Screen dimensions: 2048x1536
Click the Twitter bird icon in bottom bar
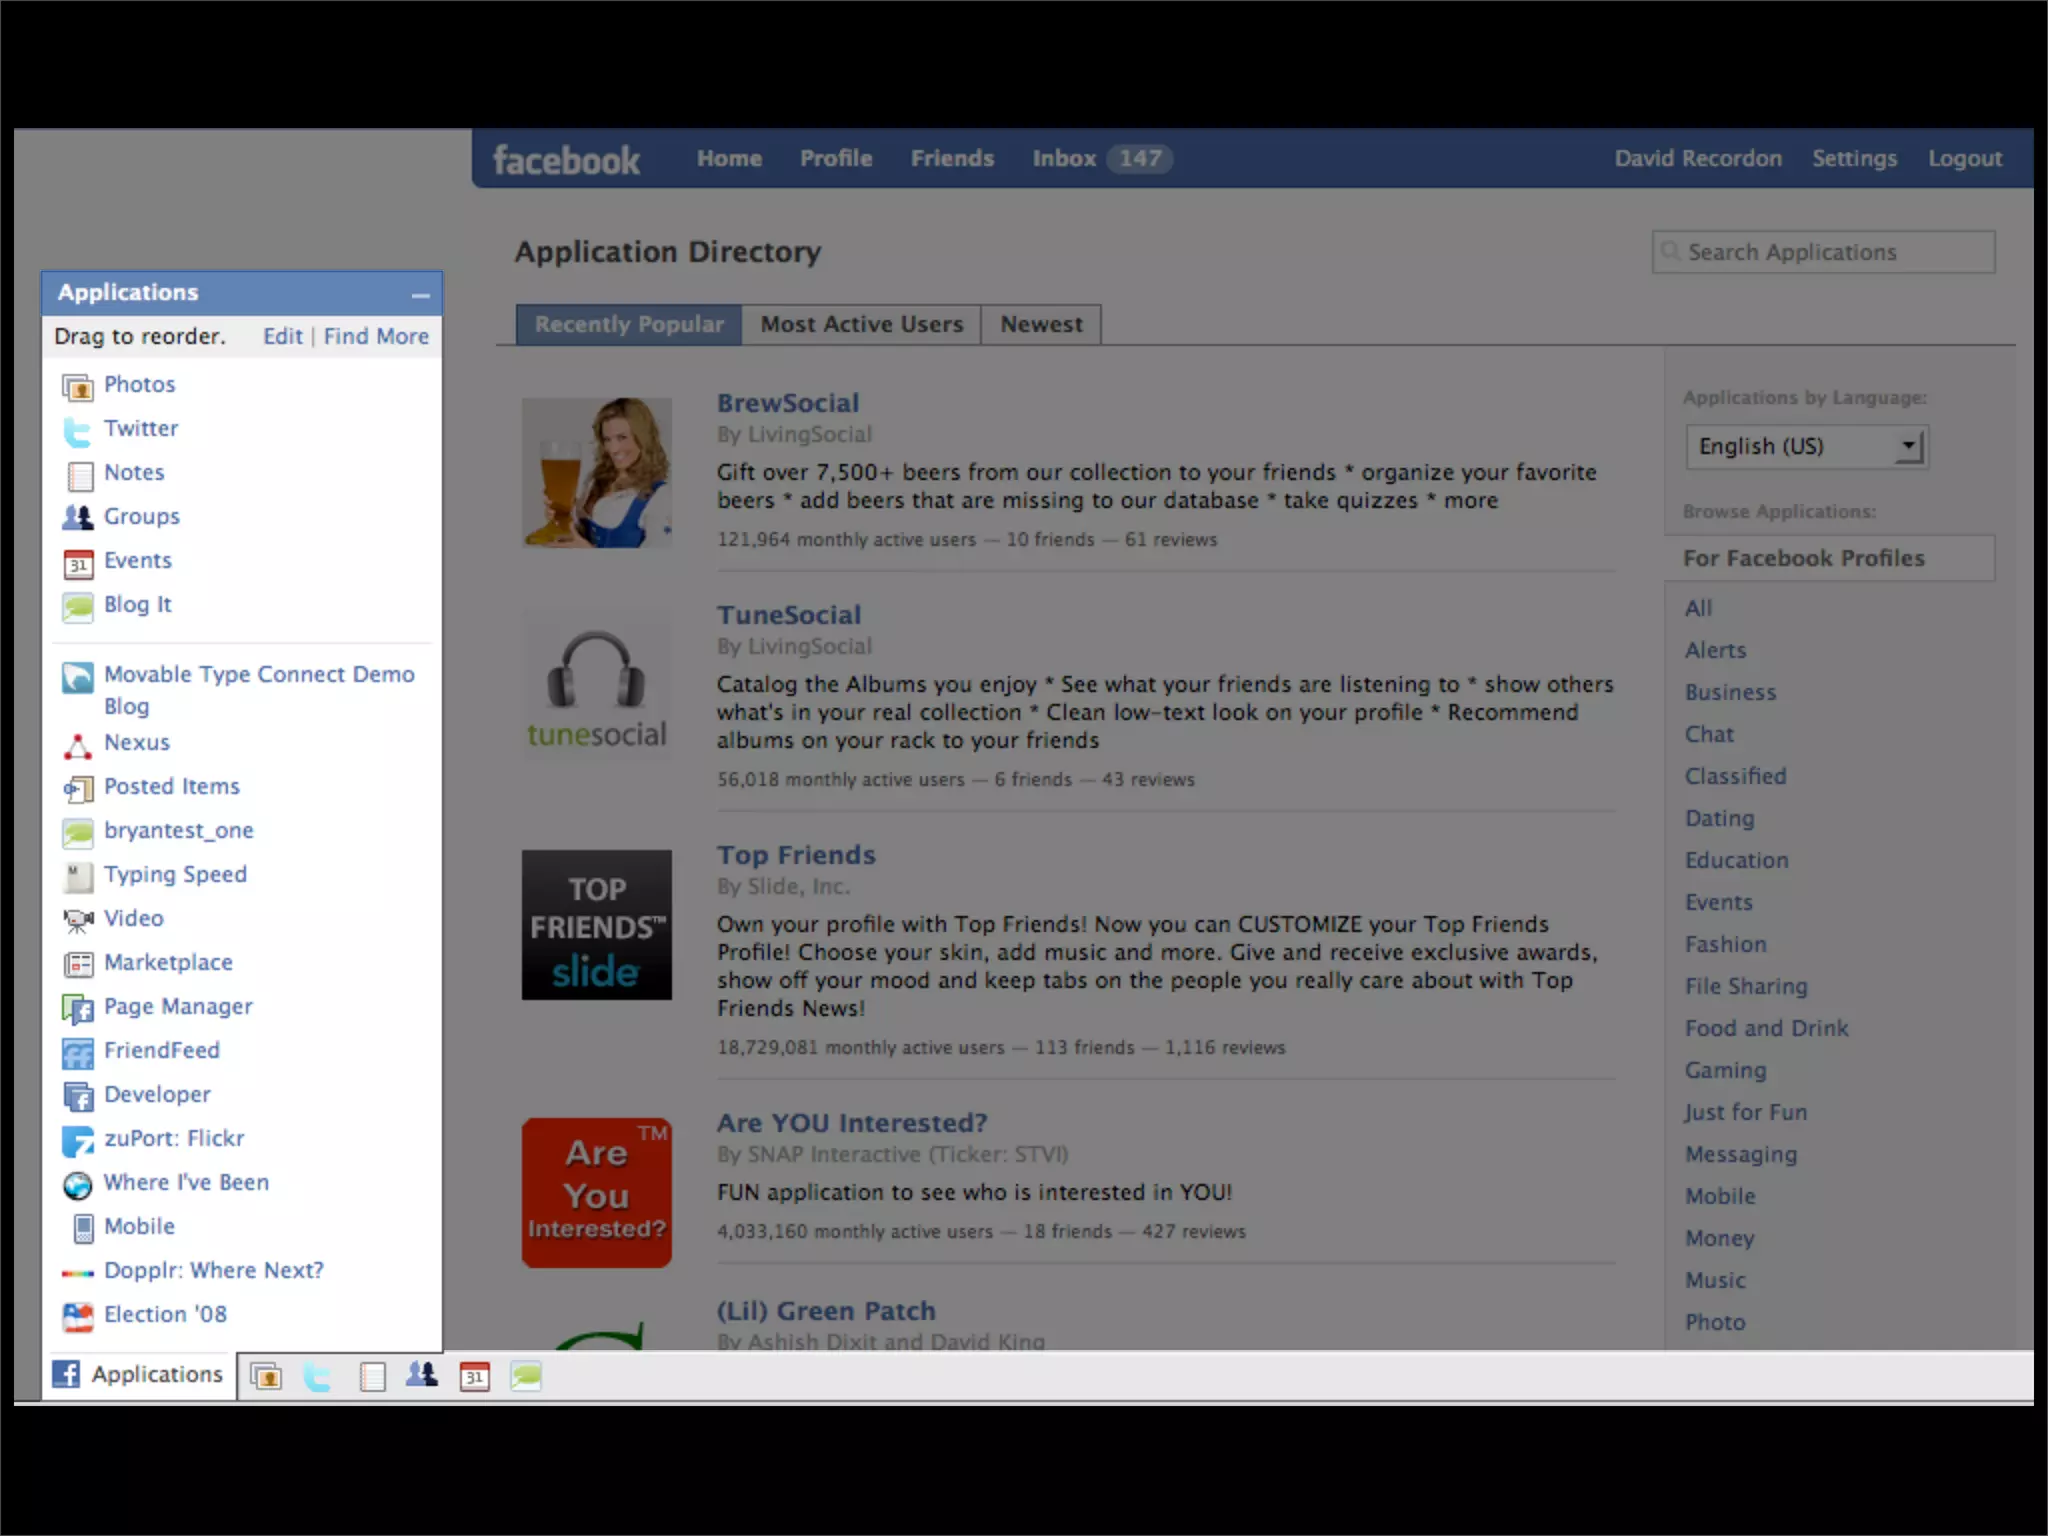(x=318, y=1377)
